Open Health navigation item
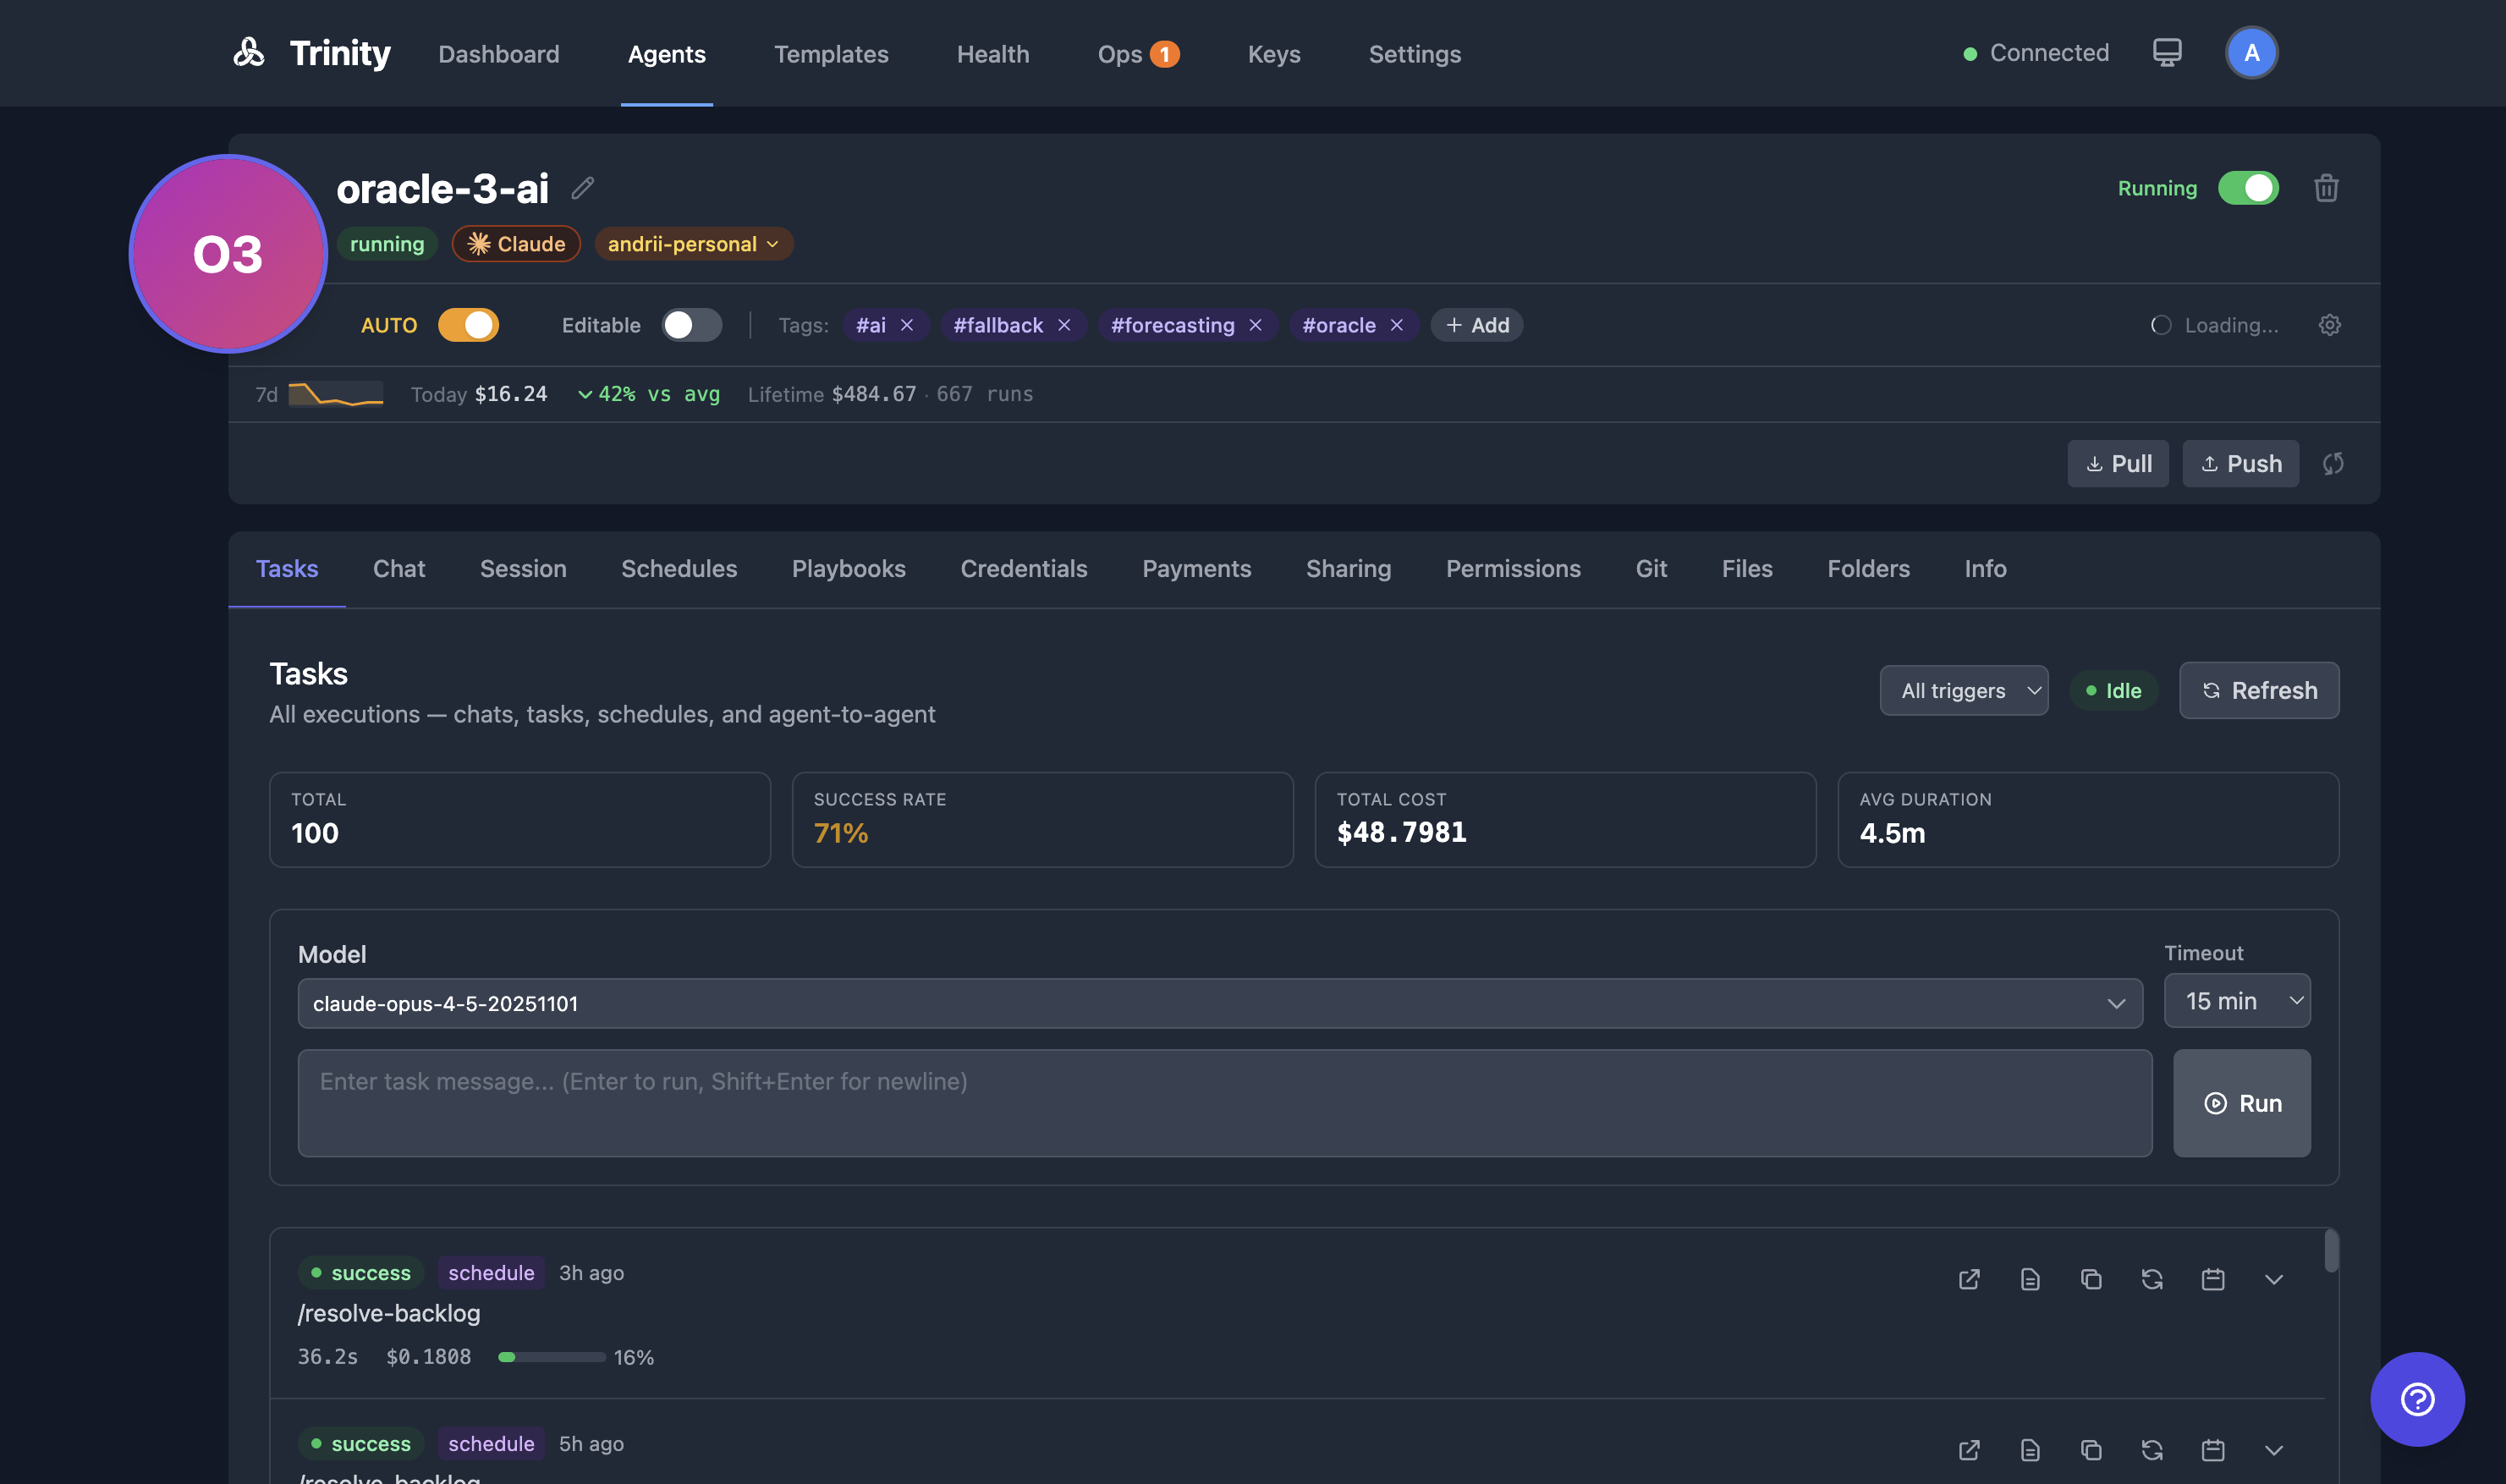2506x1484 pixels. point(992,54)
